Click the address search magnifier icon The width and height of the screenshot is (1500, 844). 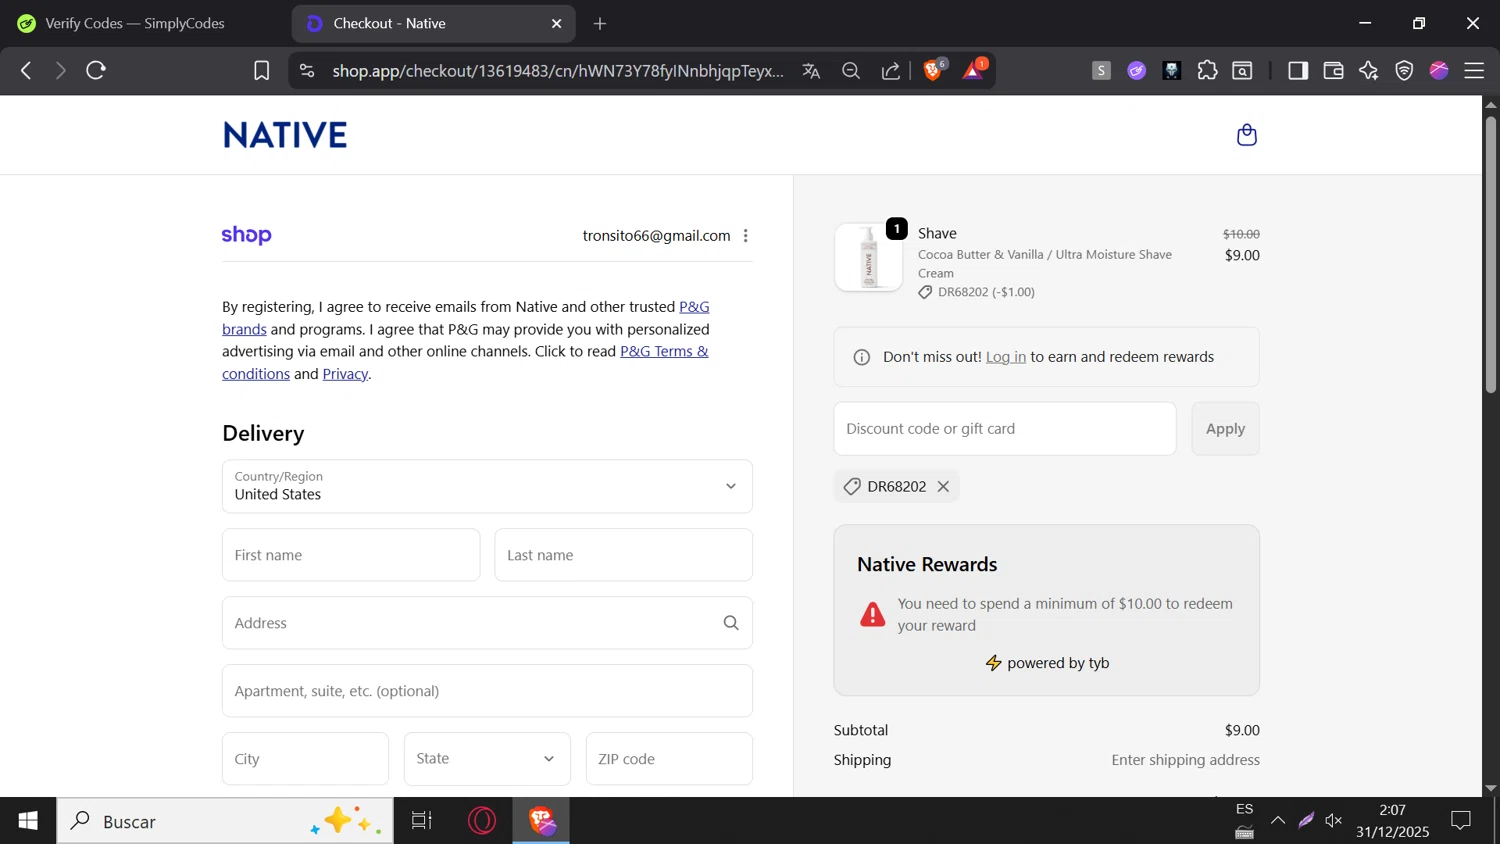[x=731, y=623]
